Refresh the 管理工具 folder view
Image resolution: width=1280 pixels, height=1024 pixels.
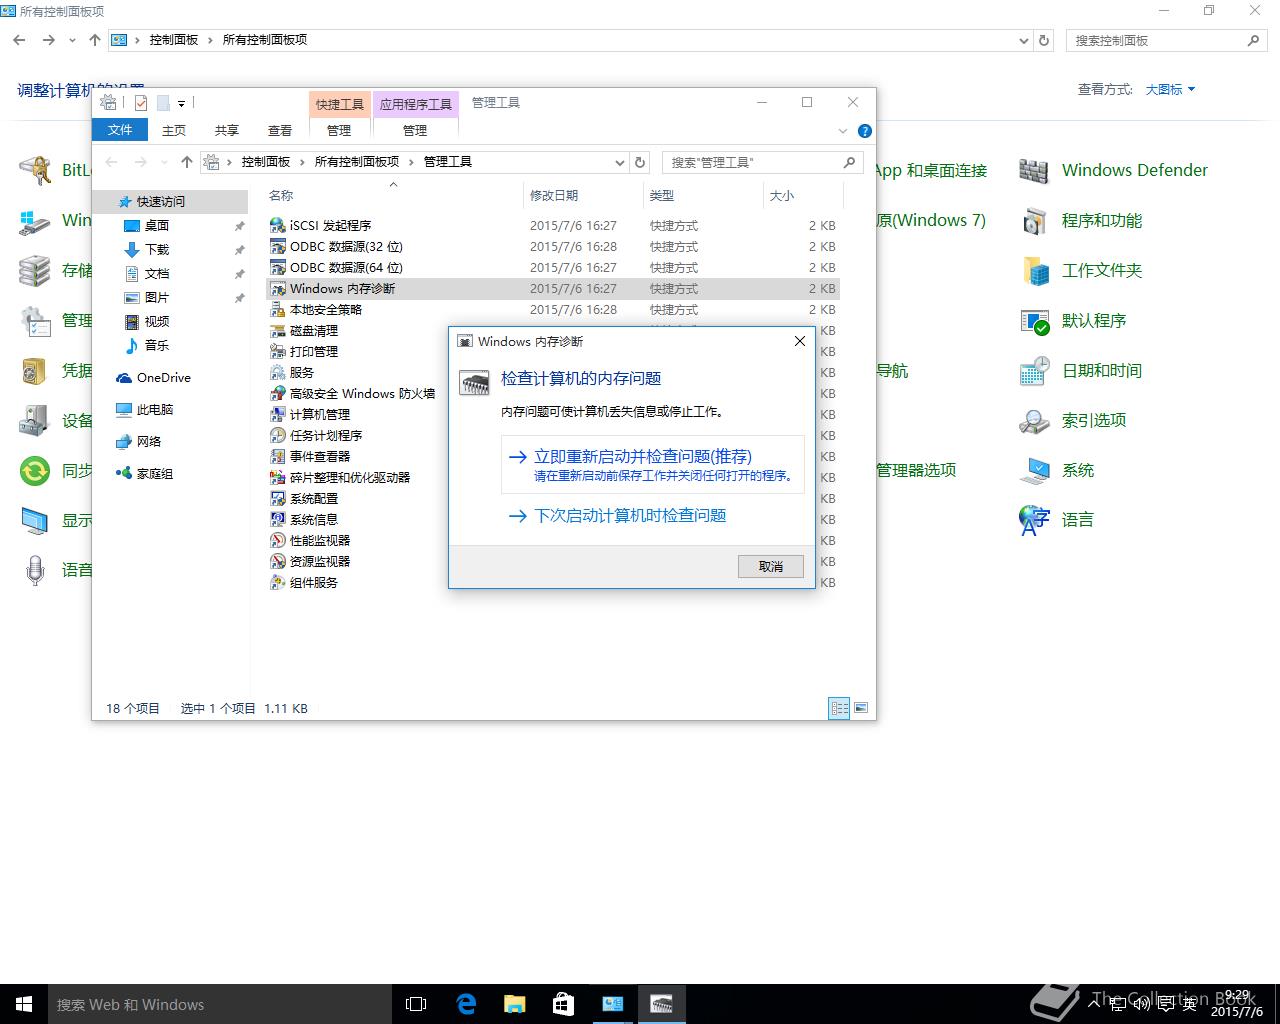click(x=641, y=162)
